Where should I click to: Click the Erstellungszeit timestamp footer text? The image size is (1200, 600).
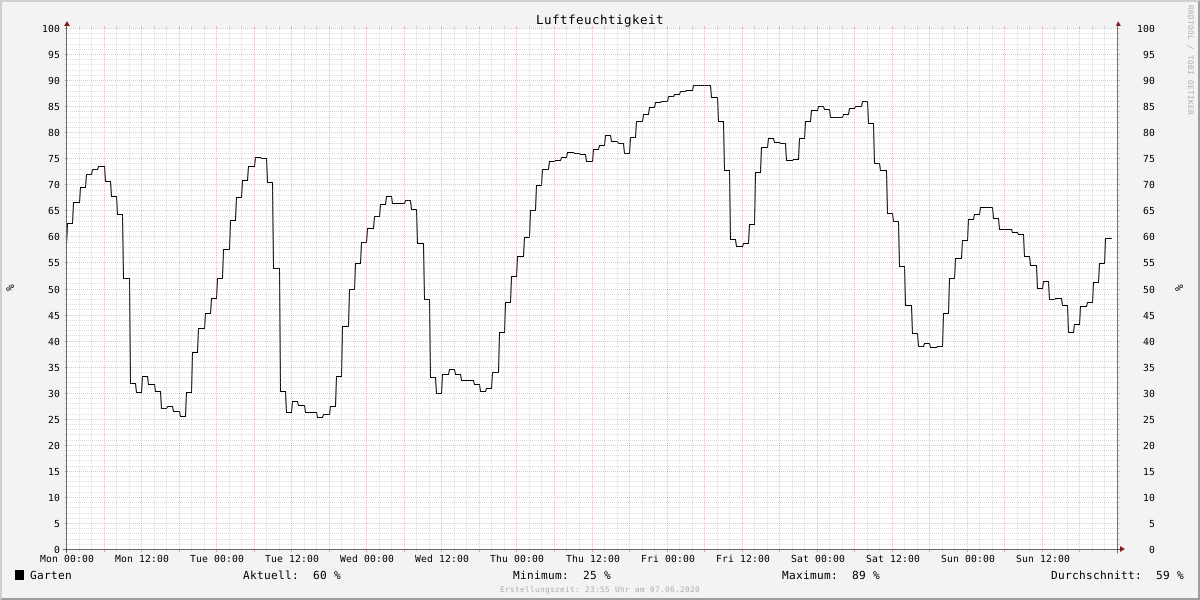click(600, 589)
